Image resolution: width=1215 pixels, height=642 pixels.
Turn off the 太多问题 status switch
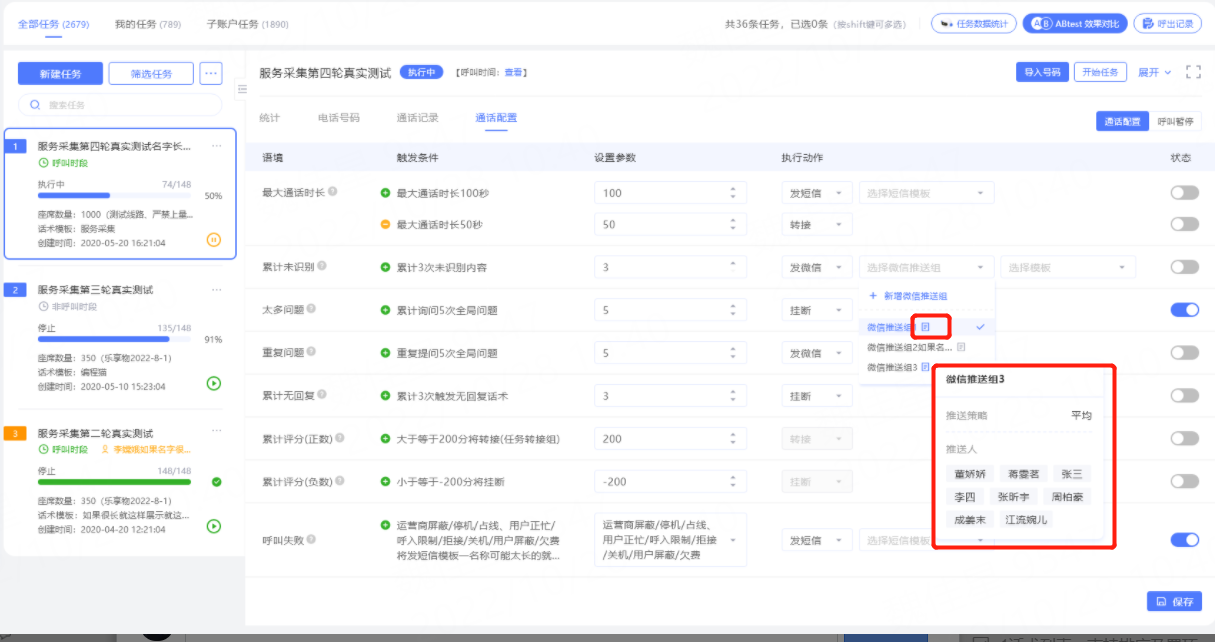(x=1184, y=310)
